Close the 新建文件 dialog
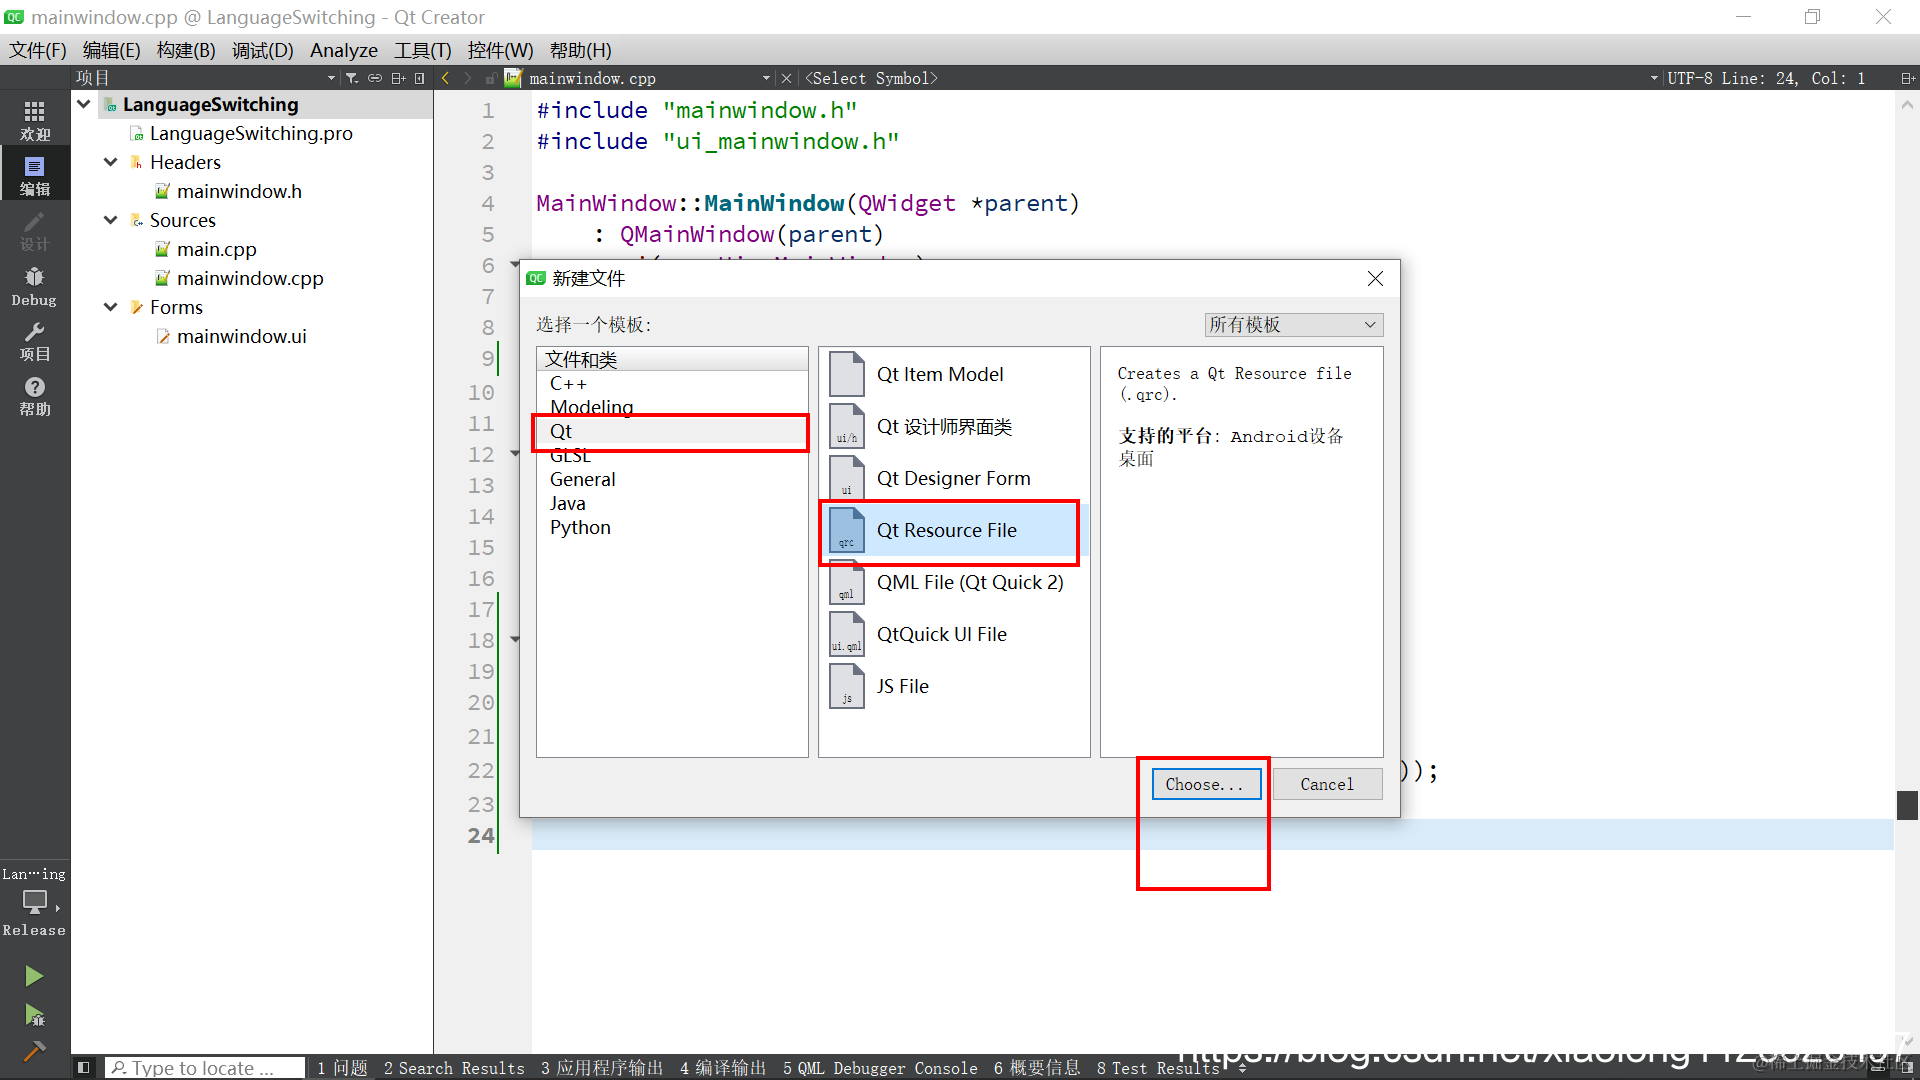1920x1080 pixels. [1375, 278]
